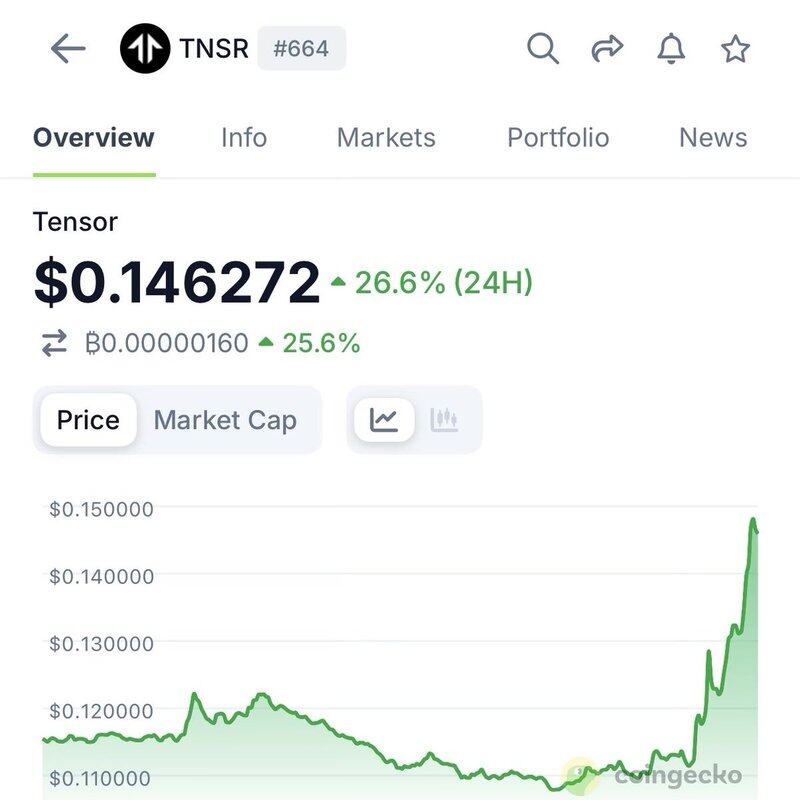The height and width of the screenshot is (800, 800).
Task: Open the Overview tab
Action: pyautogui.click(x=94, y=138)
